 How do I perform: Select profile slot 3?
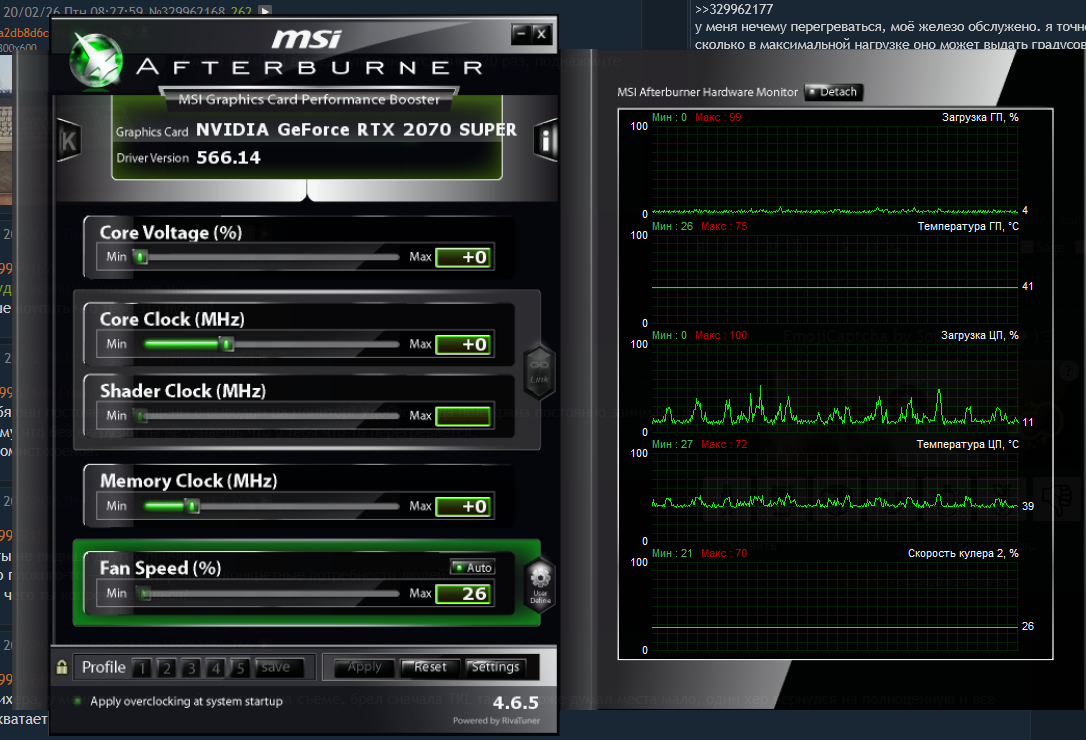click(190, 668)
